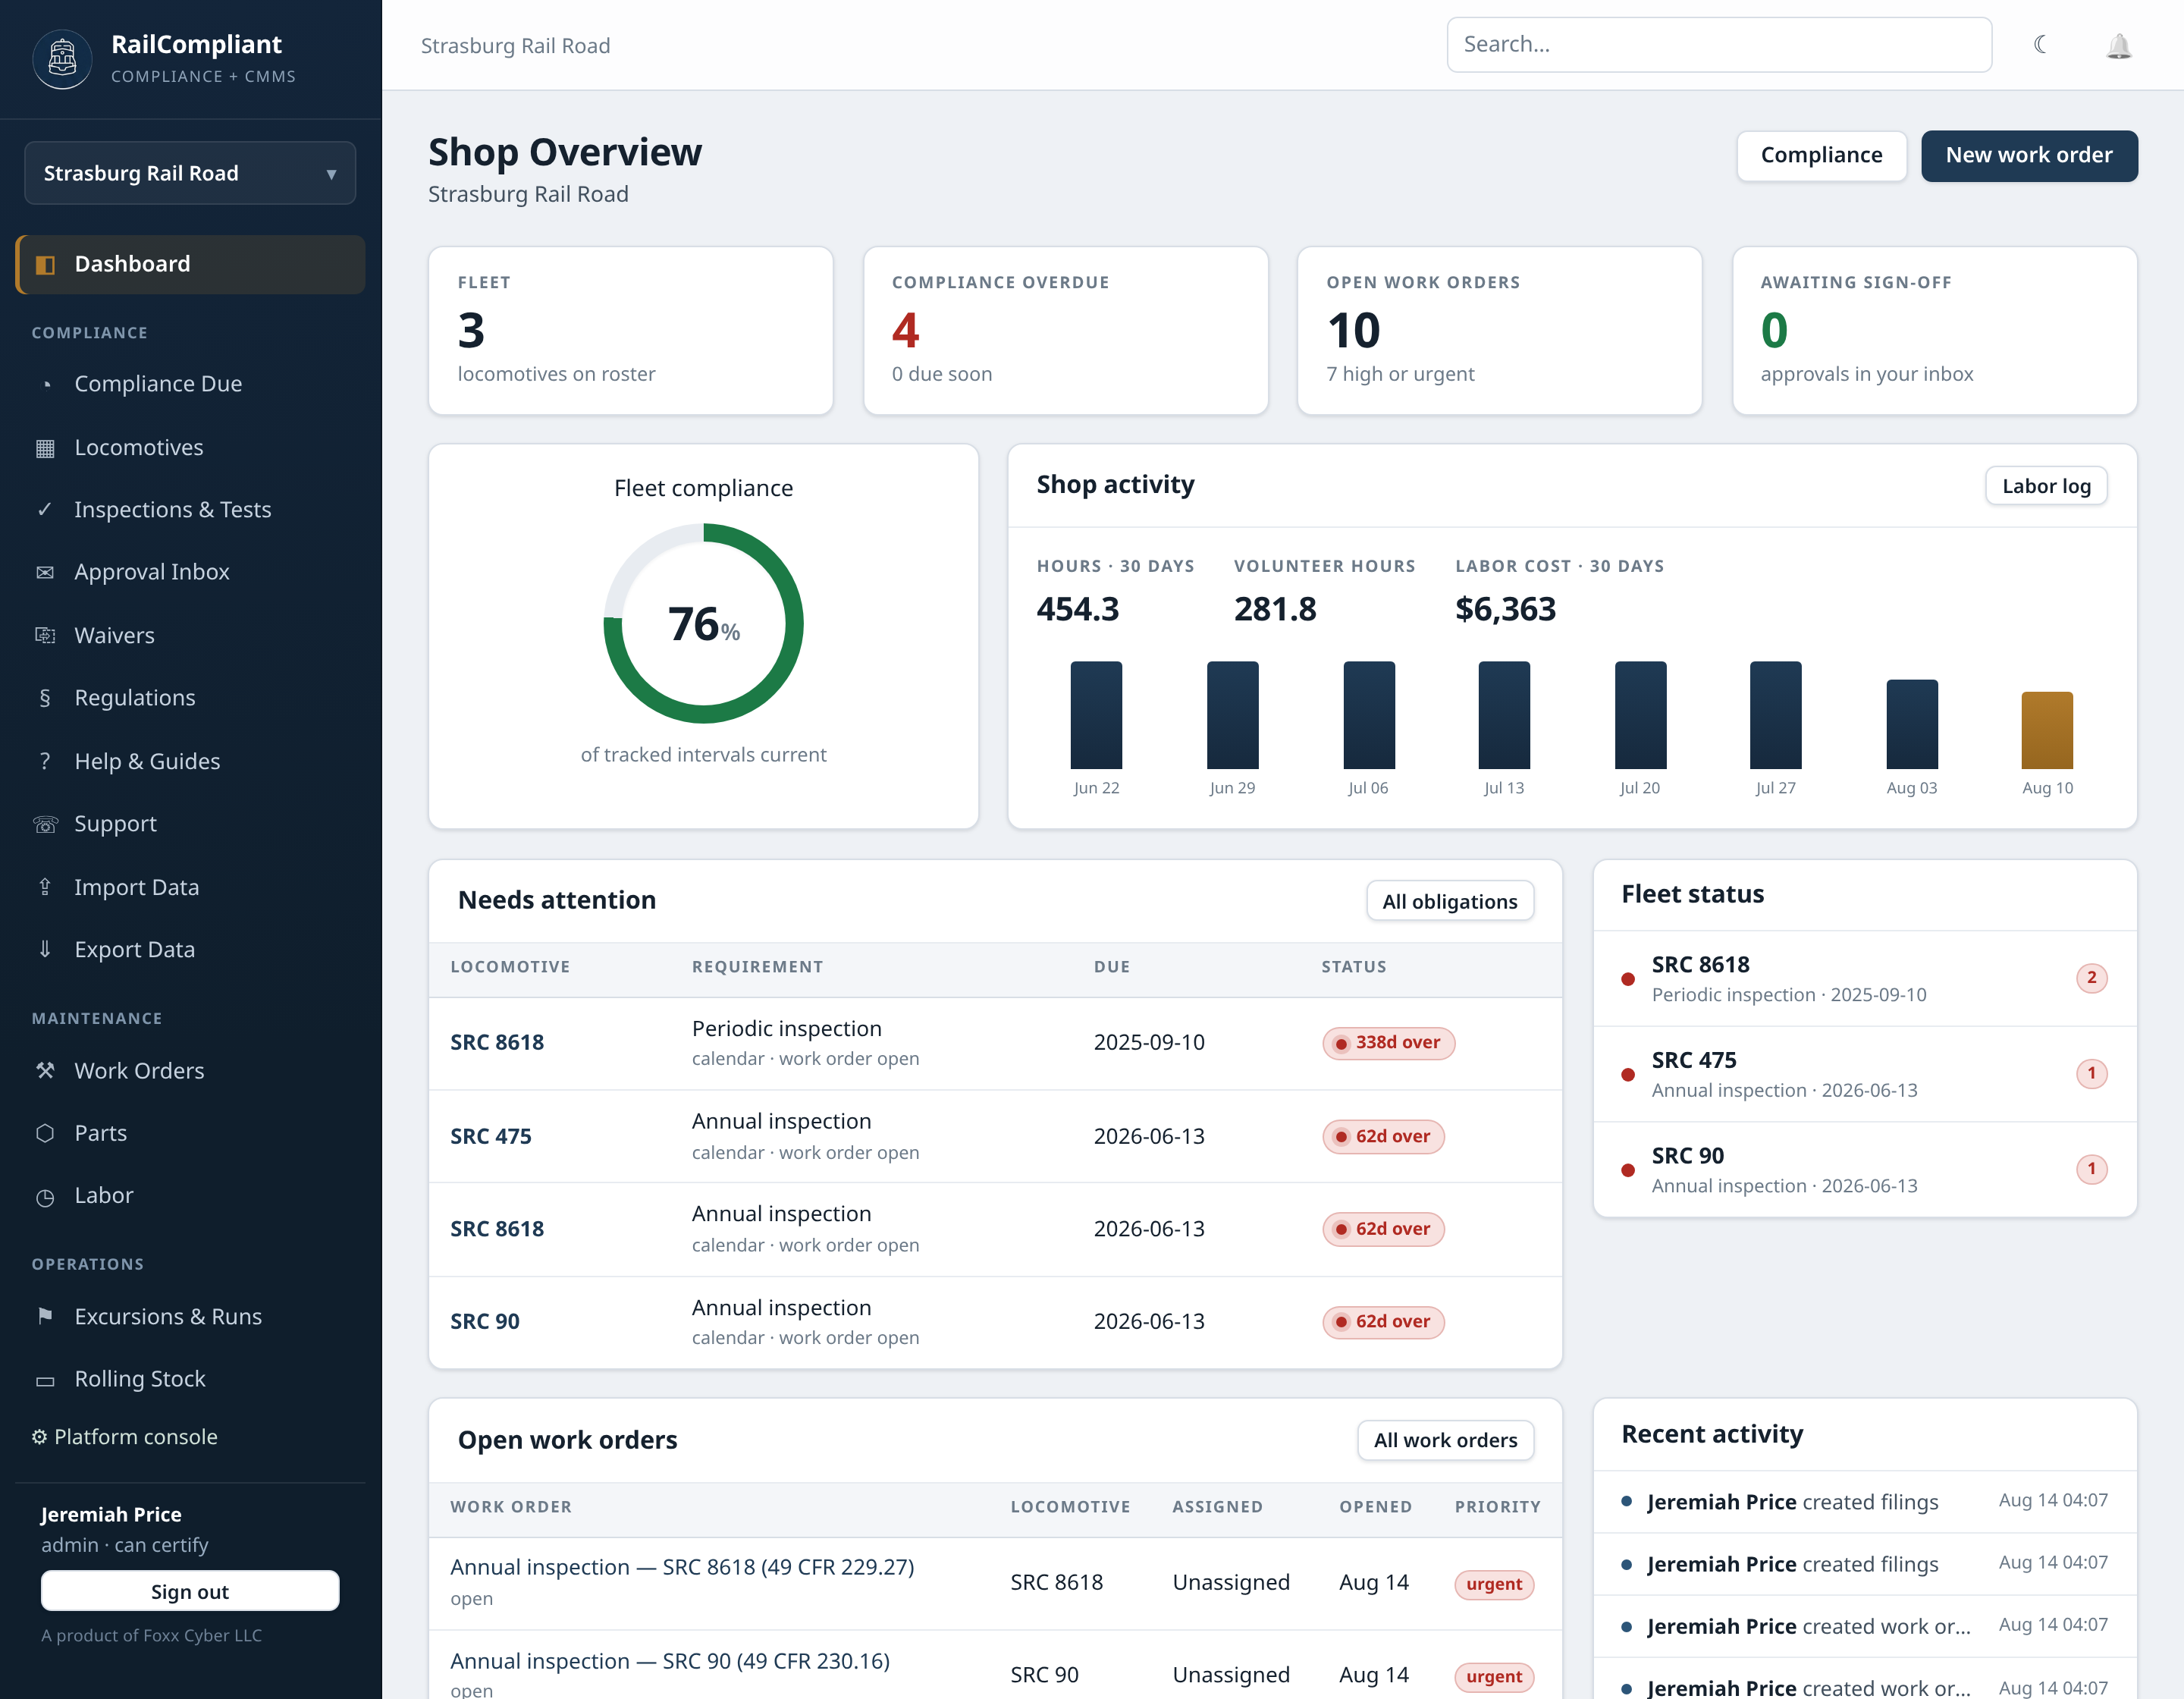Go to Rolling Stock section
Viewport: 2184px width, 1699px height.
190,1379
